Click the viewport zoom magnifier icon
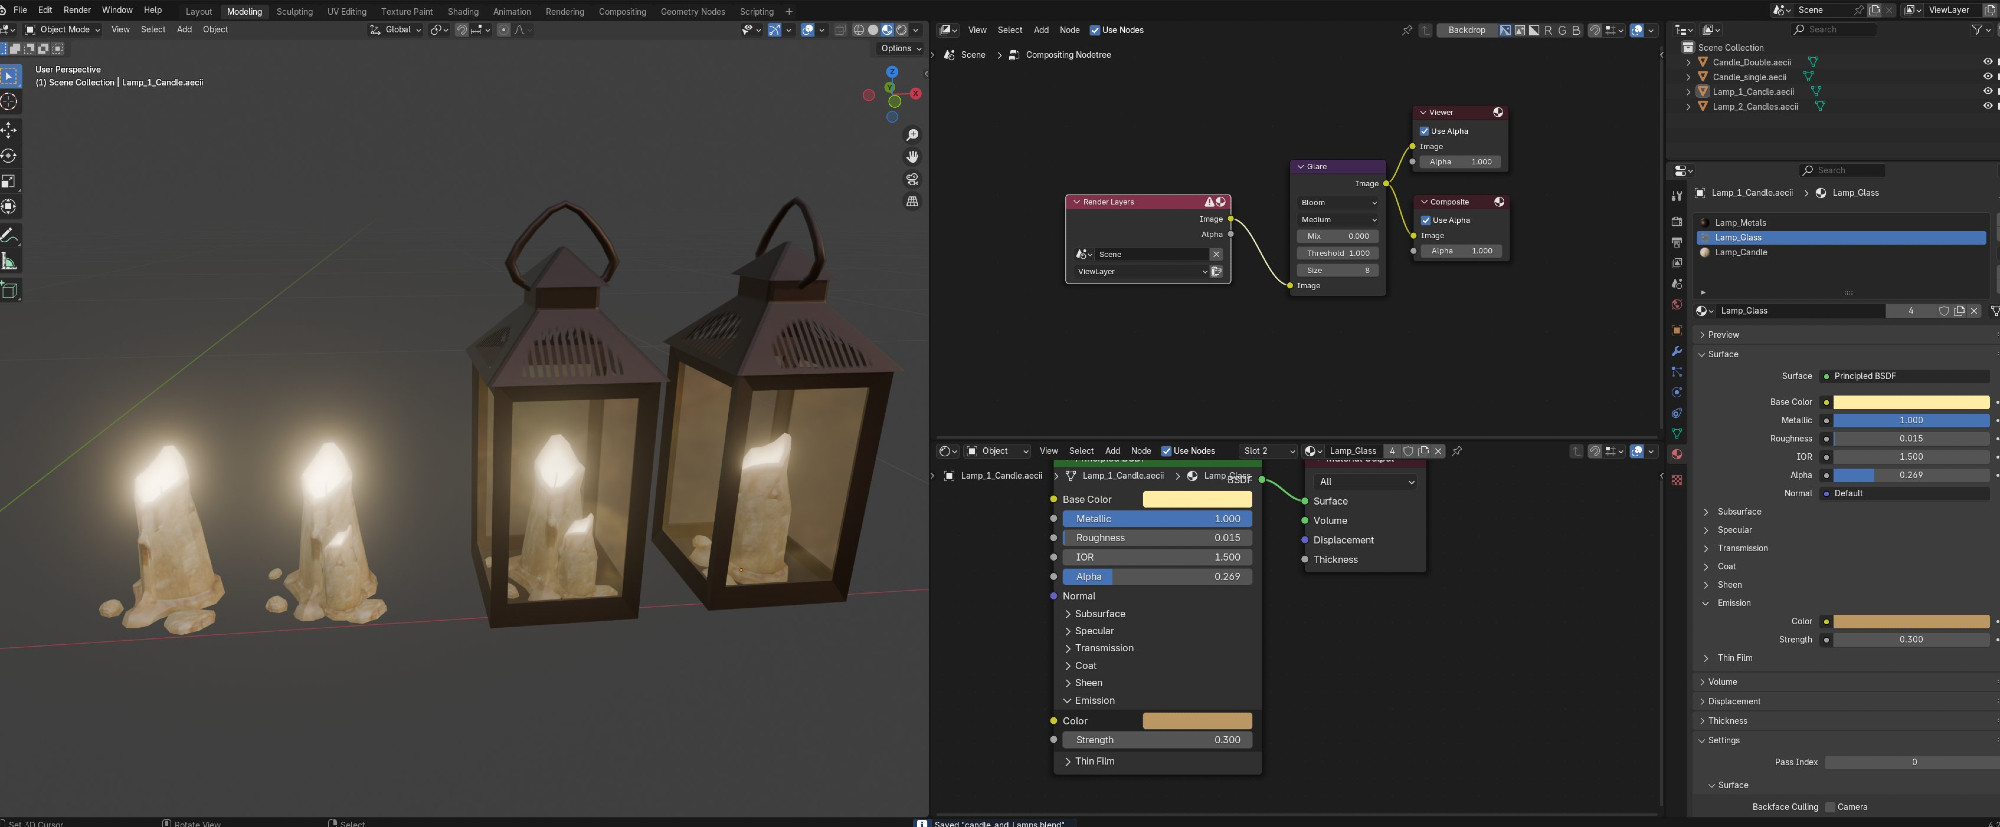Viewport: 2000px width, 827px height. 912,135
